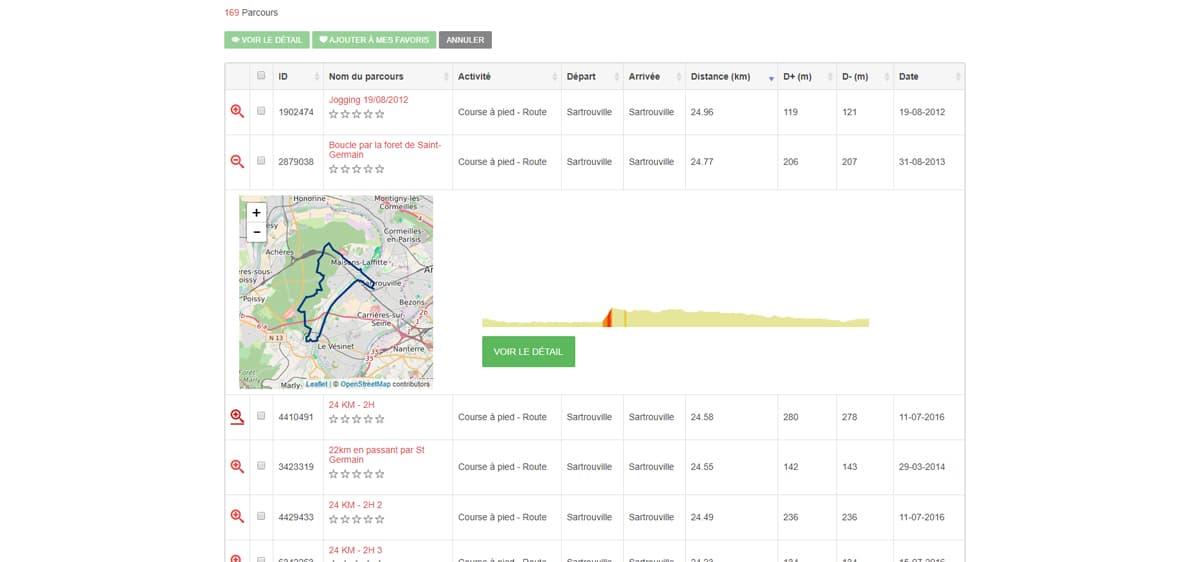Rate Jogging 19/08/2012 with the fifth star
The image size is (1200, 562).
pos(380,115)
